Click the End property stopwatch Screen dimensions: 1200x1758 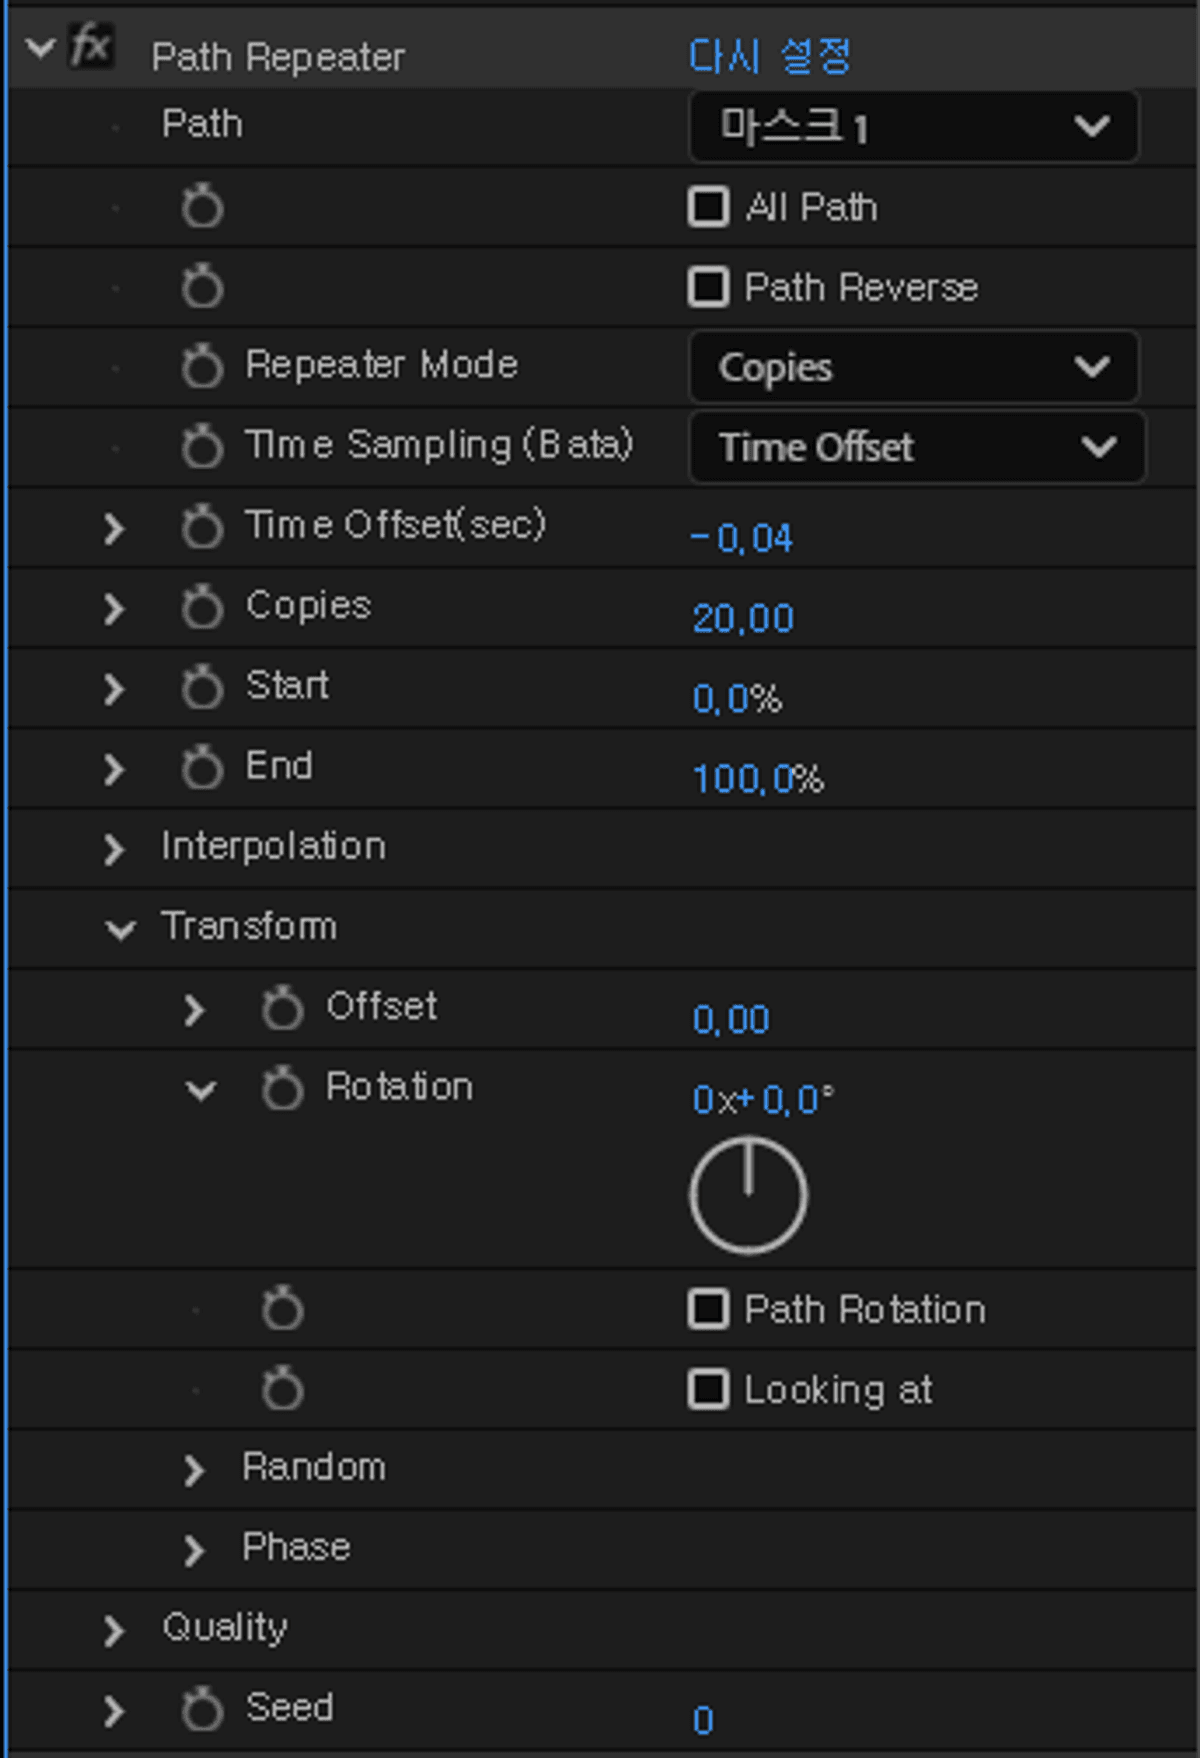coord(202,767)
